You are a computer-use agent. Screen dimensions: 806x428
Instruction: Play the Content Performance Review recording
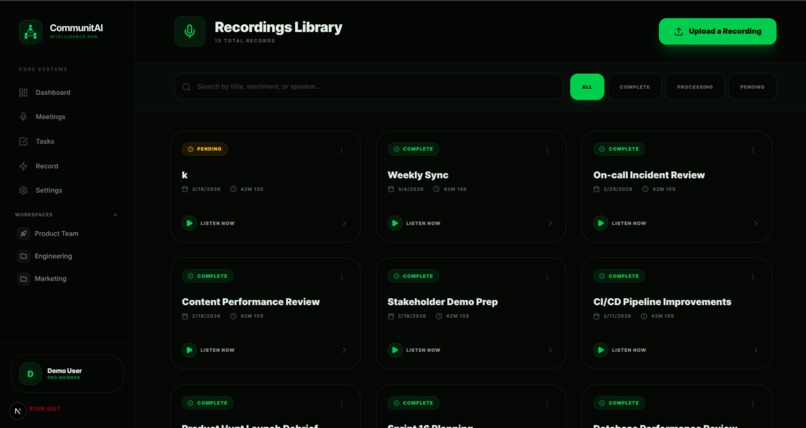(x=189, y=350)
